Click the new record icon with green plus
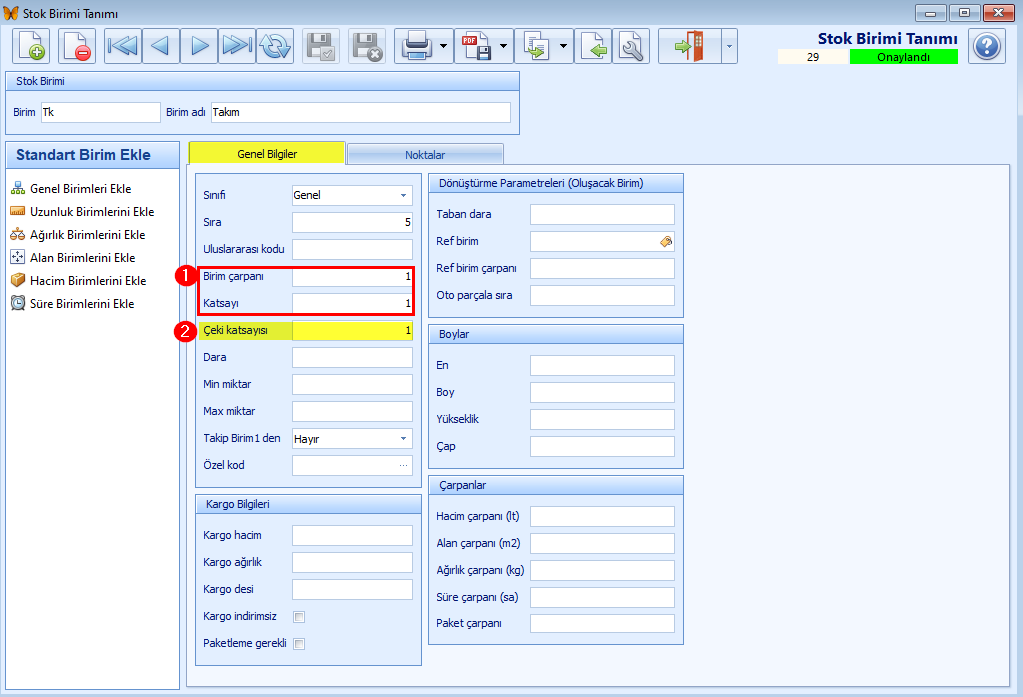This screenshot has width=1023, height=697. [31, 46]
